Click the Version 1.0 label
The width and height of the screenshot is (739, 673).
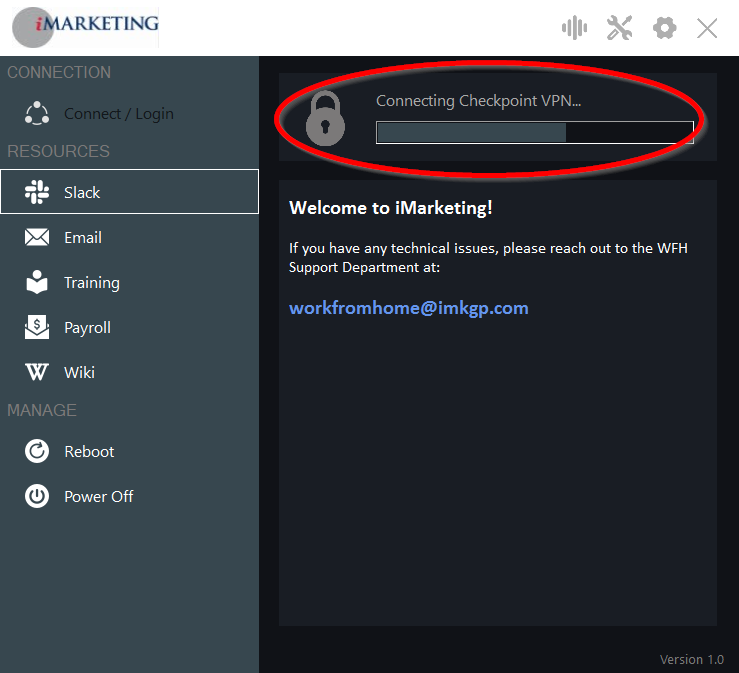point(691,660)
